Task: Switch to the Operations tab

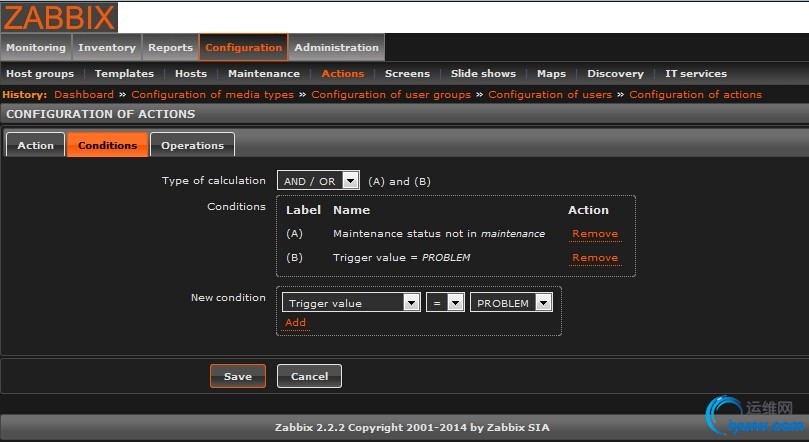Action: click(192, 145)
